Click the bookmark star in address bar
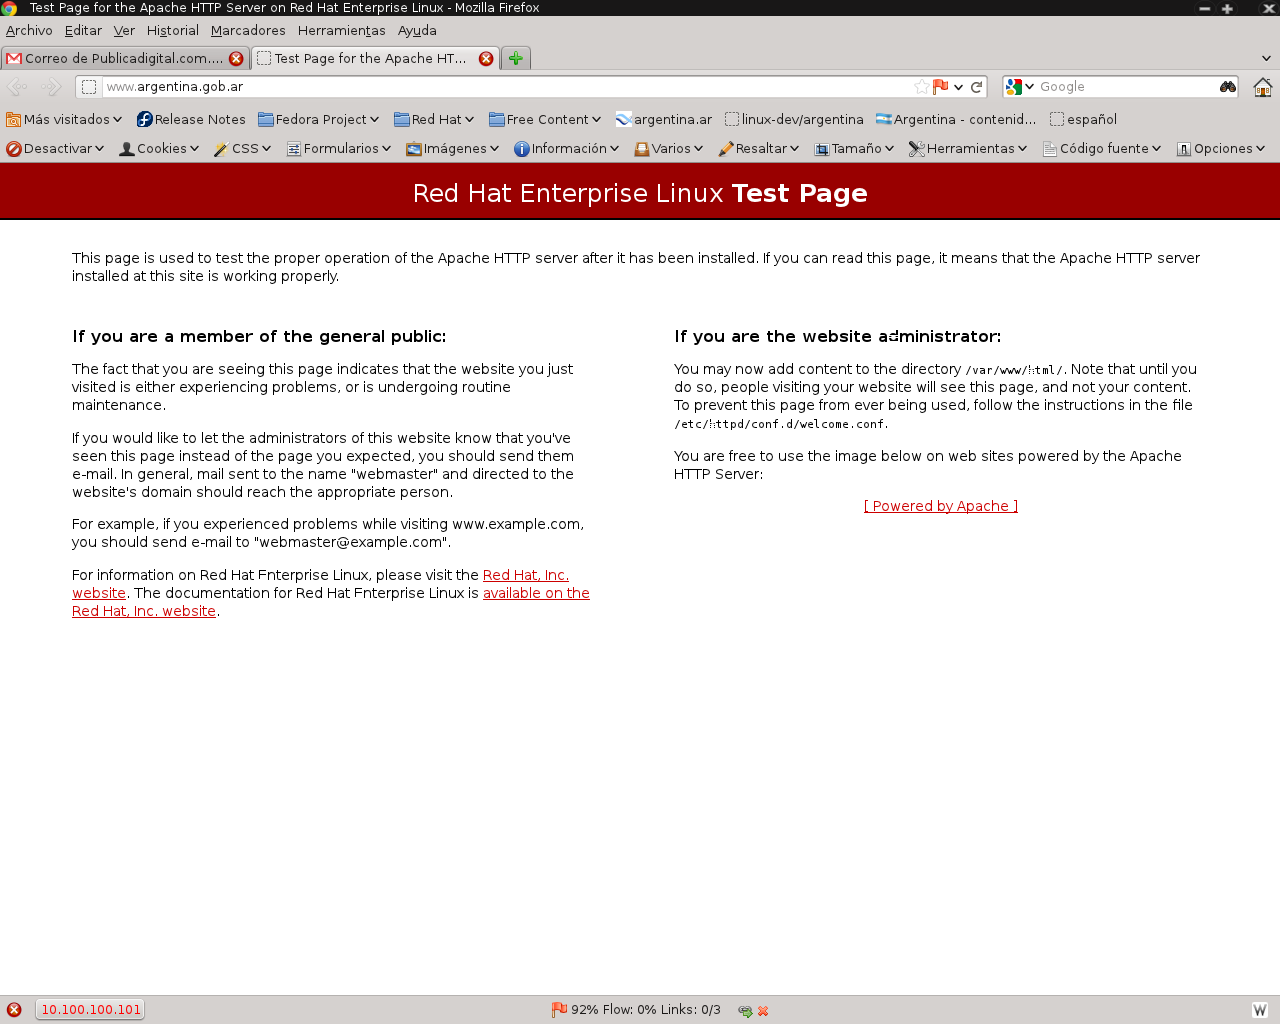Image resolution: width=1280 pixels, height=1024 pixels. [x=921, y=87]
